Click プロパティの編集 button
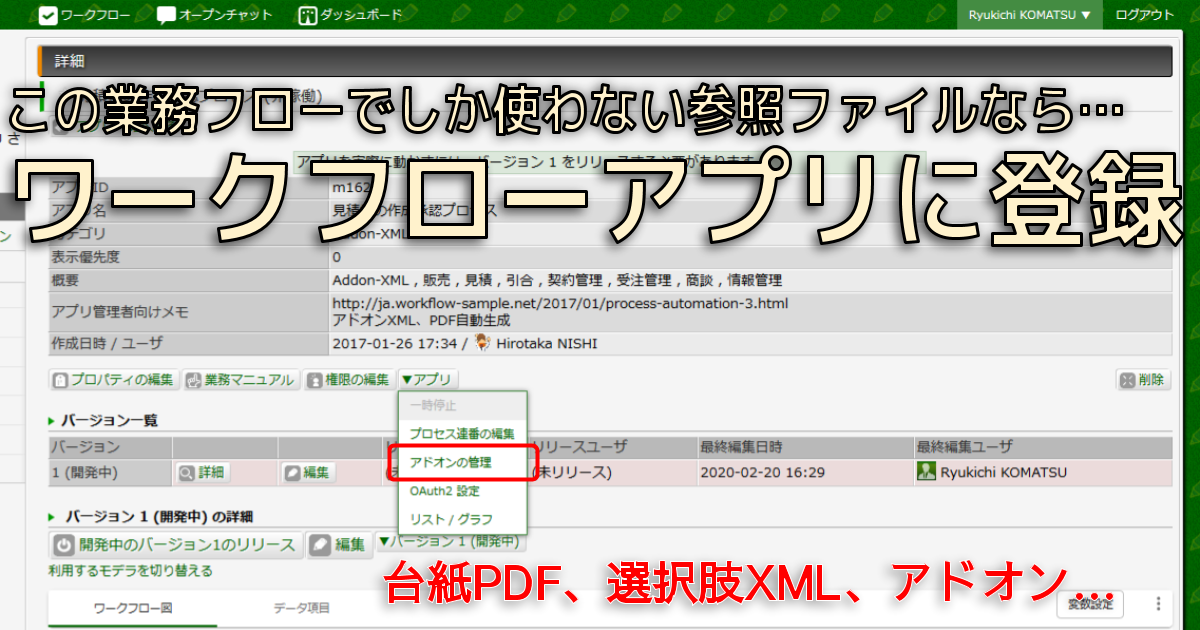The width and height of the screenshot is (1200, 630). click(114, 380)
